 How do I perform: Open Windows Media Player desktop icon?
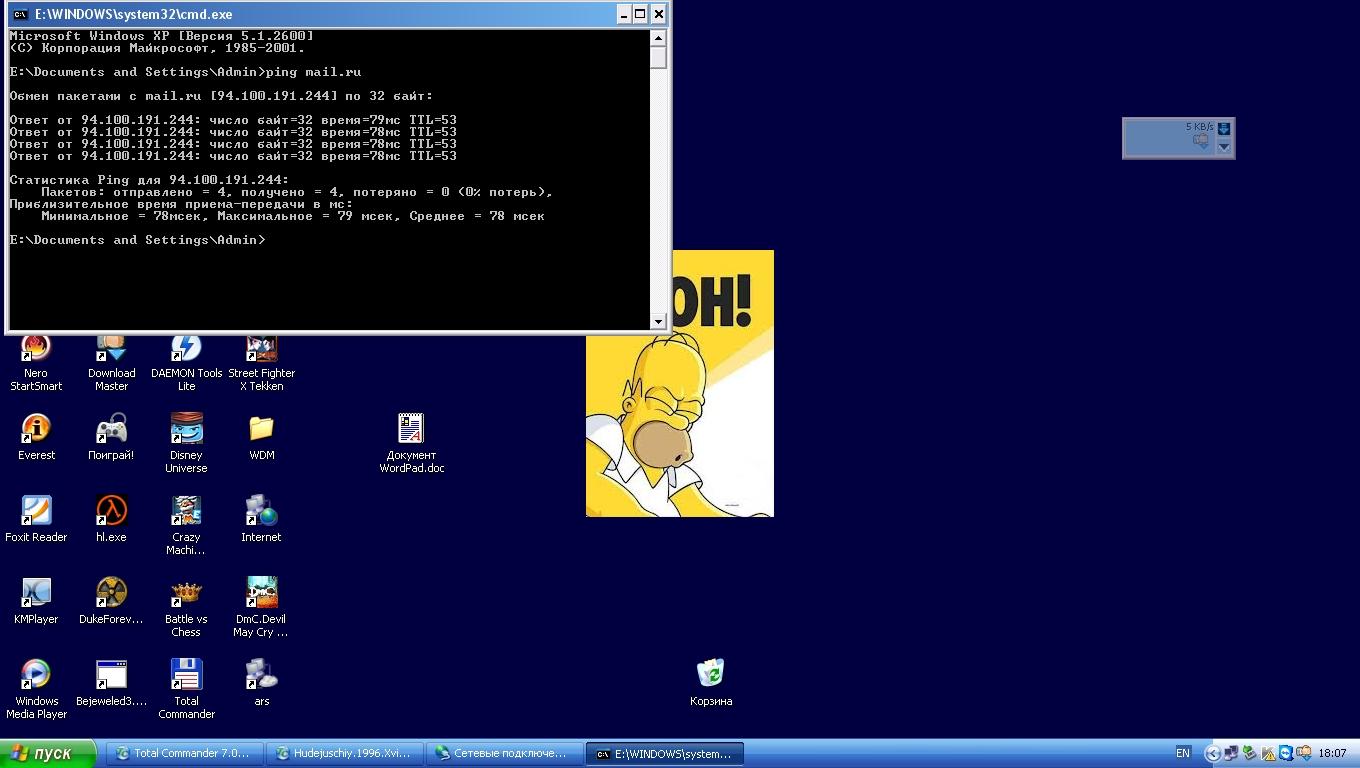(36, 689)
